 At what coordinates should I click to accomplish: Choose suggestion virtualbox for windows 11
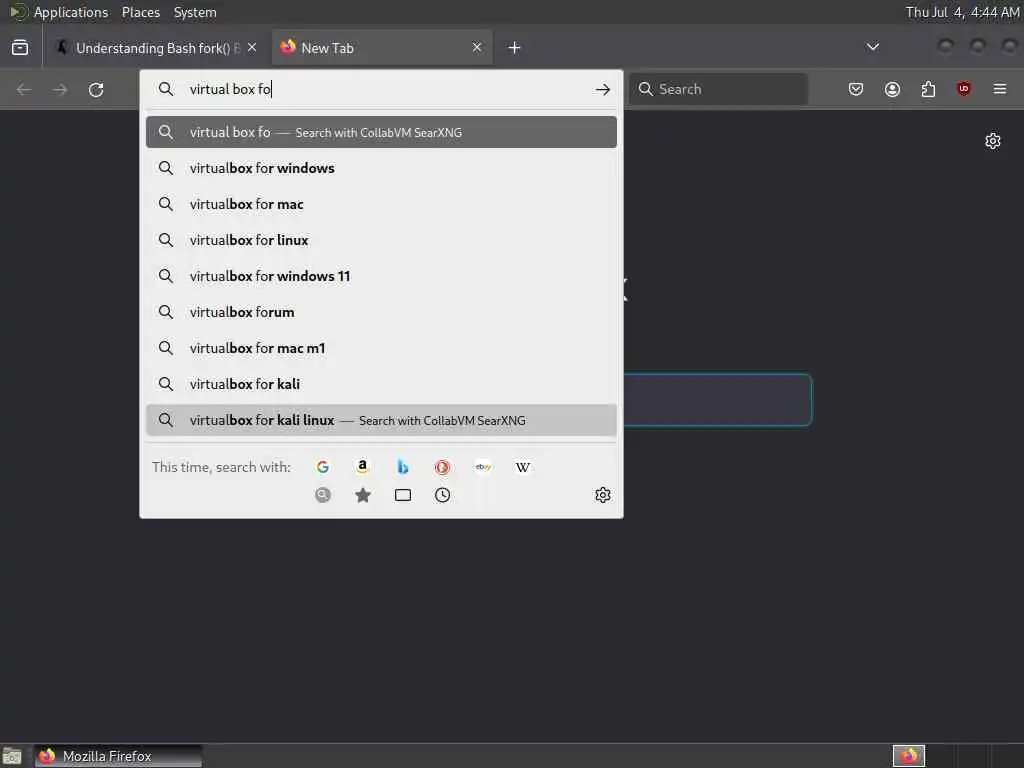(381, 276)
